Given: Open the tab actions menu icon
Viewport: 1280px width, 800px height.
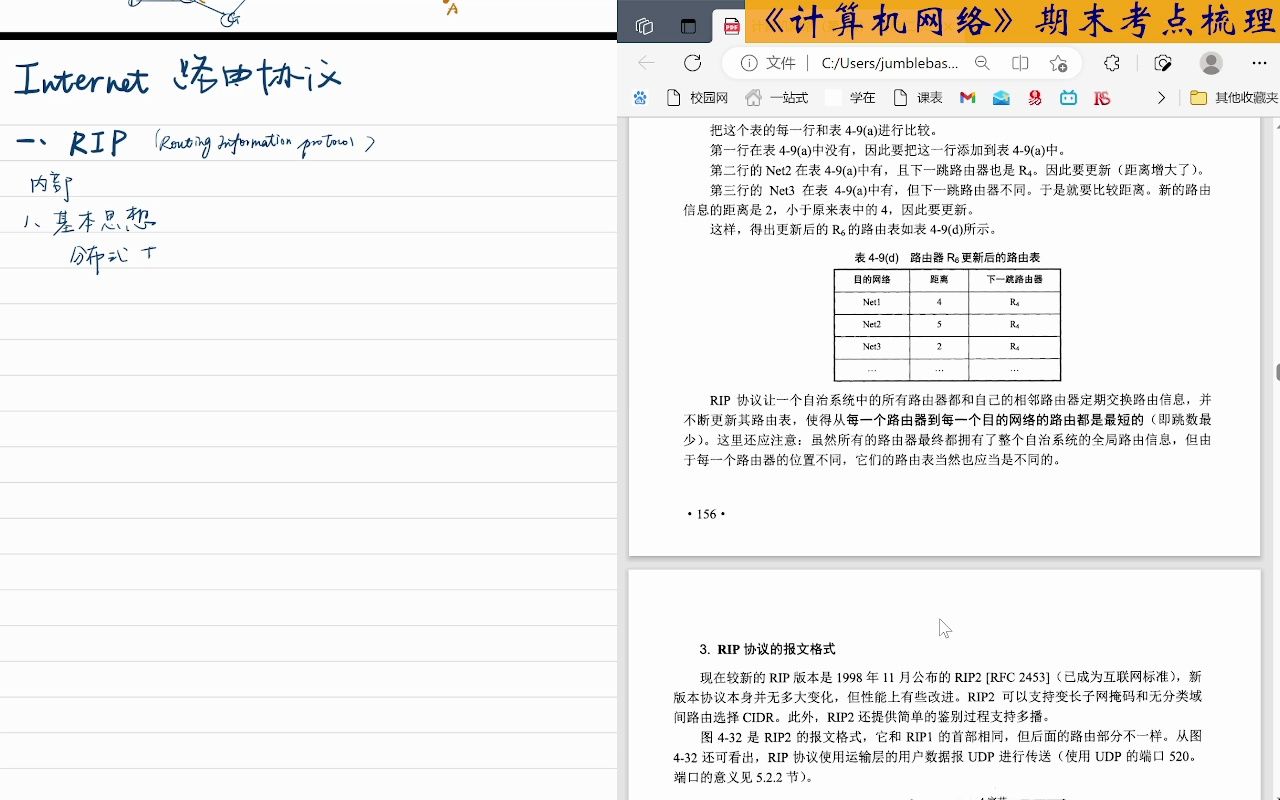Looking at the screenshot, I should click(x=688, y=27).
